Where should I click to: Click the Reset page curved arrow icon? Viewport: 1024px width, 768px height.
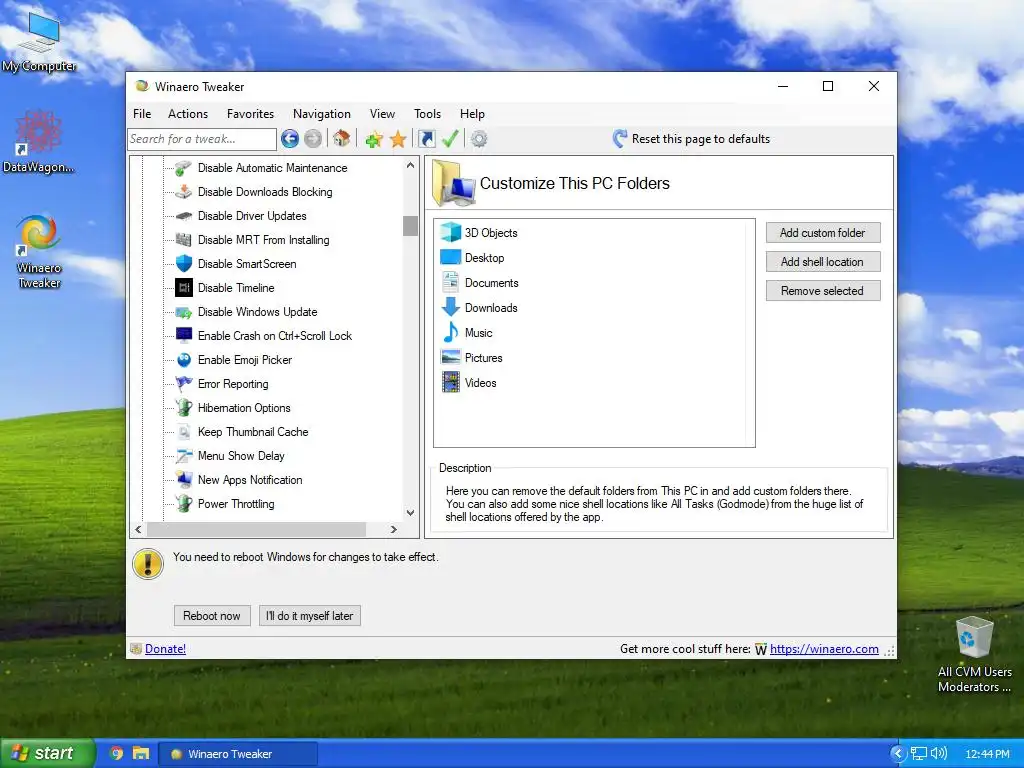tap(620, 138)
